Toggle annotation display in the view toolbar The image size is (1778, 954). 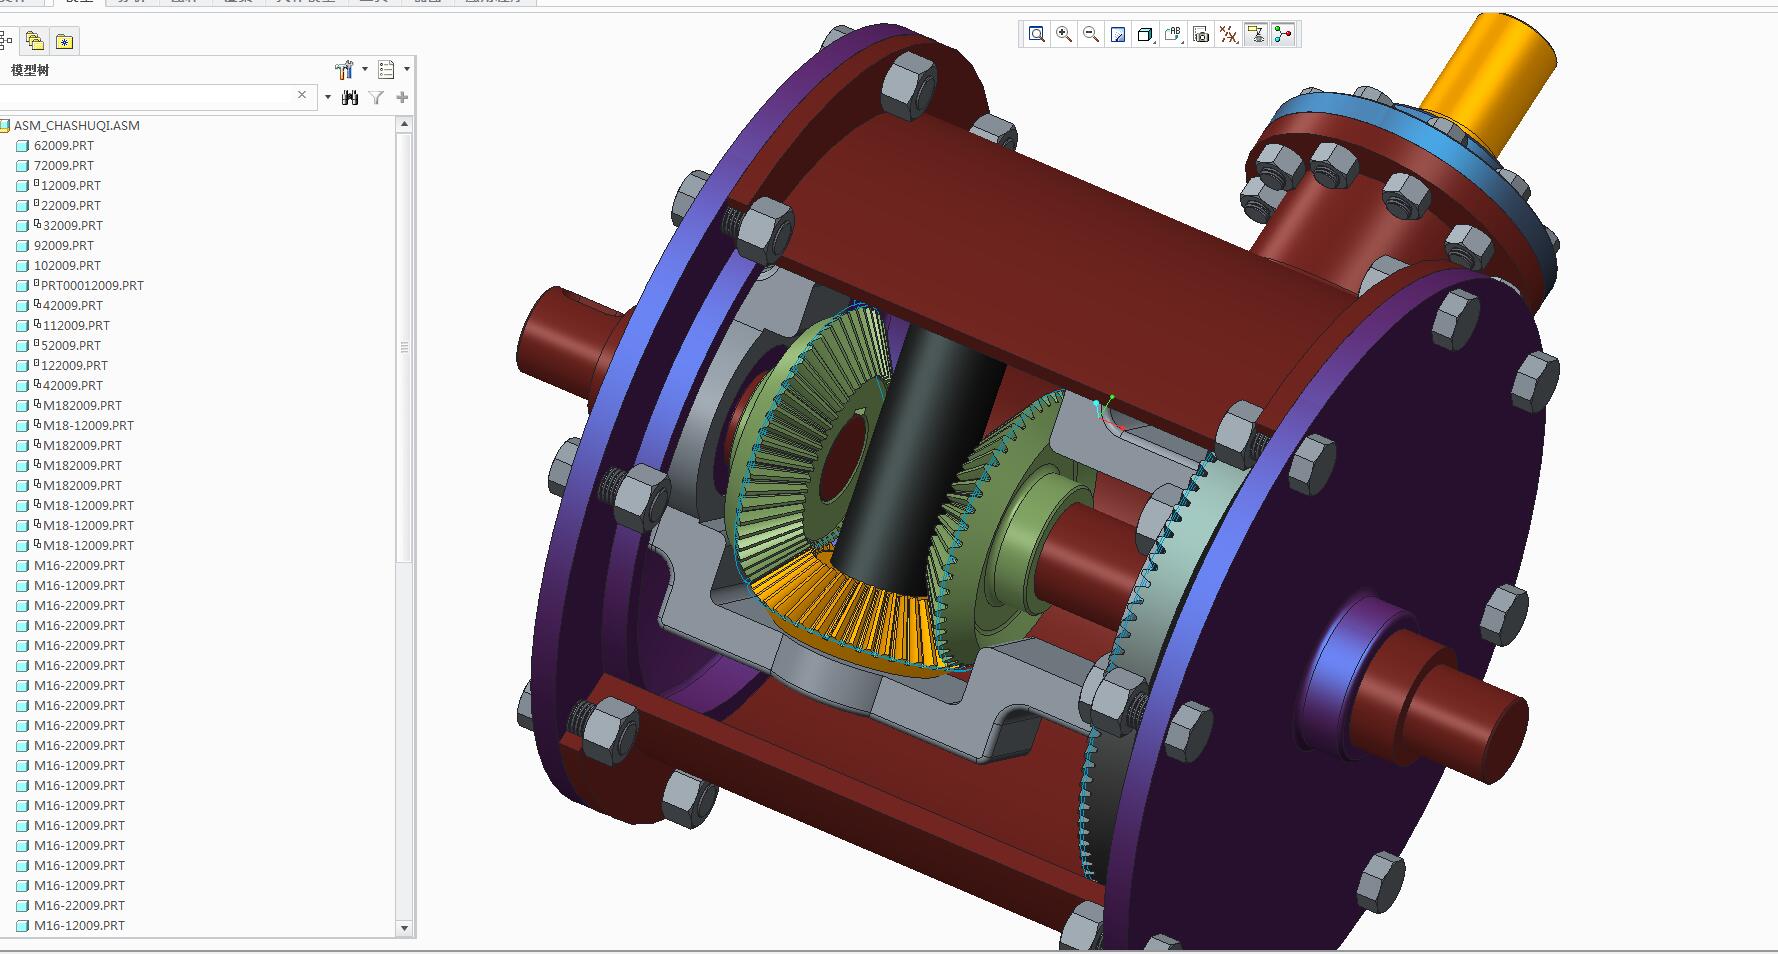(x=1255, y=35)
